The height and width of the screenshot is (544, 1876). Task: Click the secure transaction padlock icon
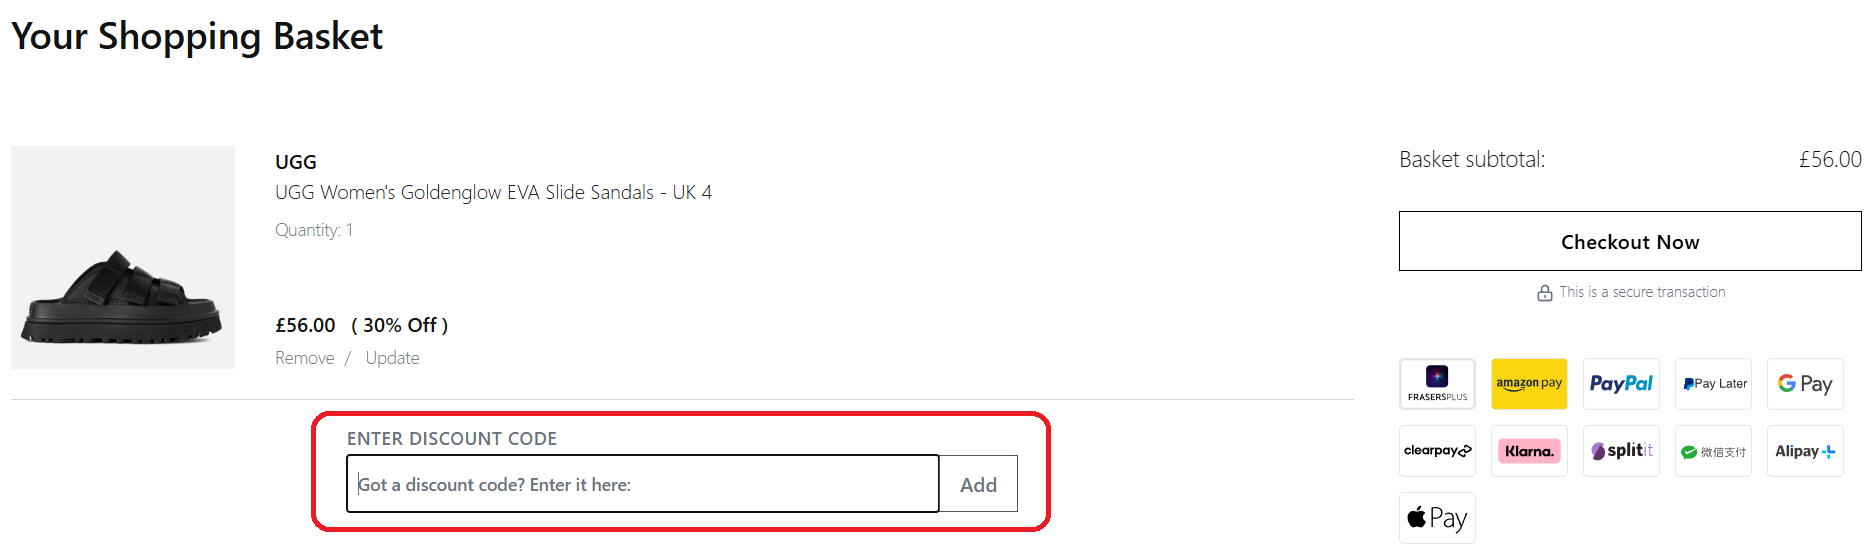[x=1545, y=293]
